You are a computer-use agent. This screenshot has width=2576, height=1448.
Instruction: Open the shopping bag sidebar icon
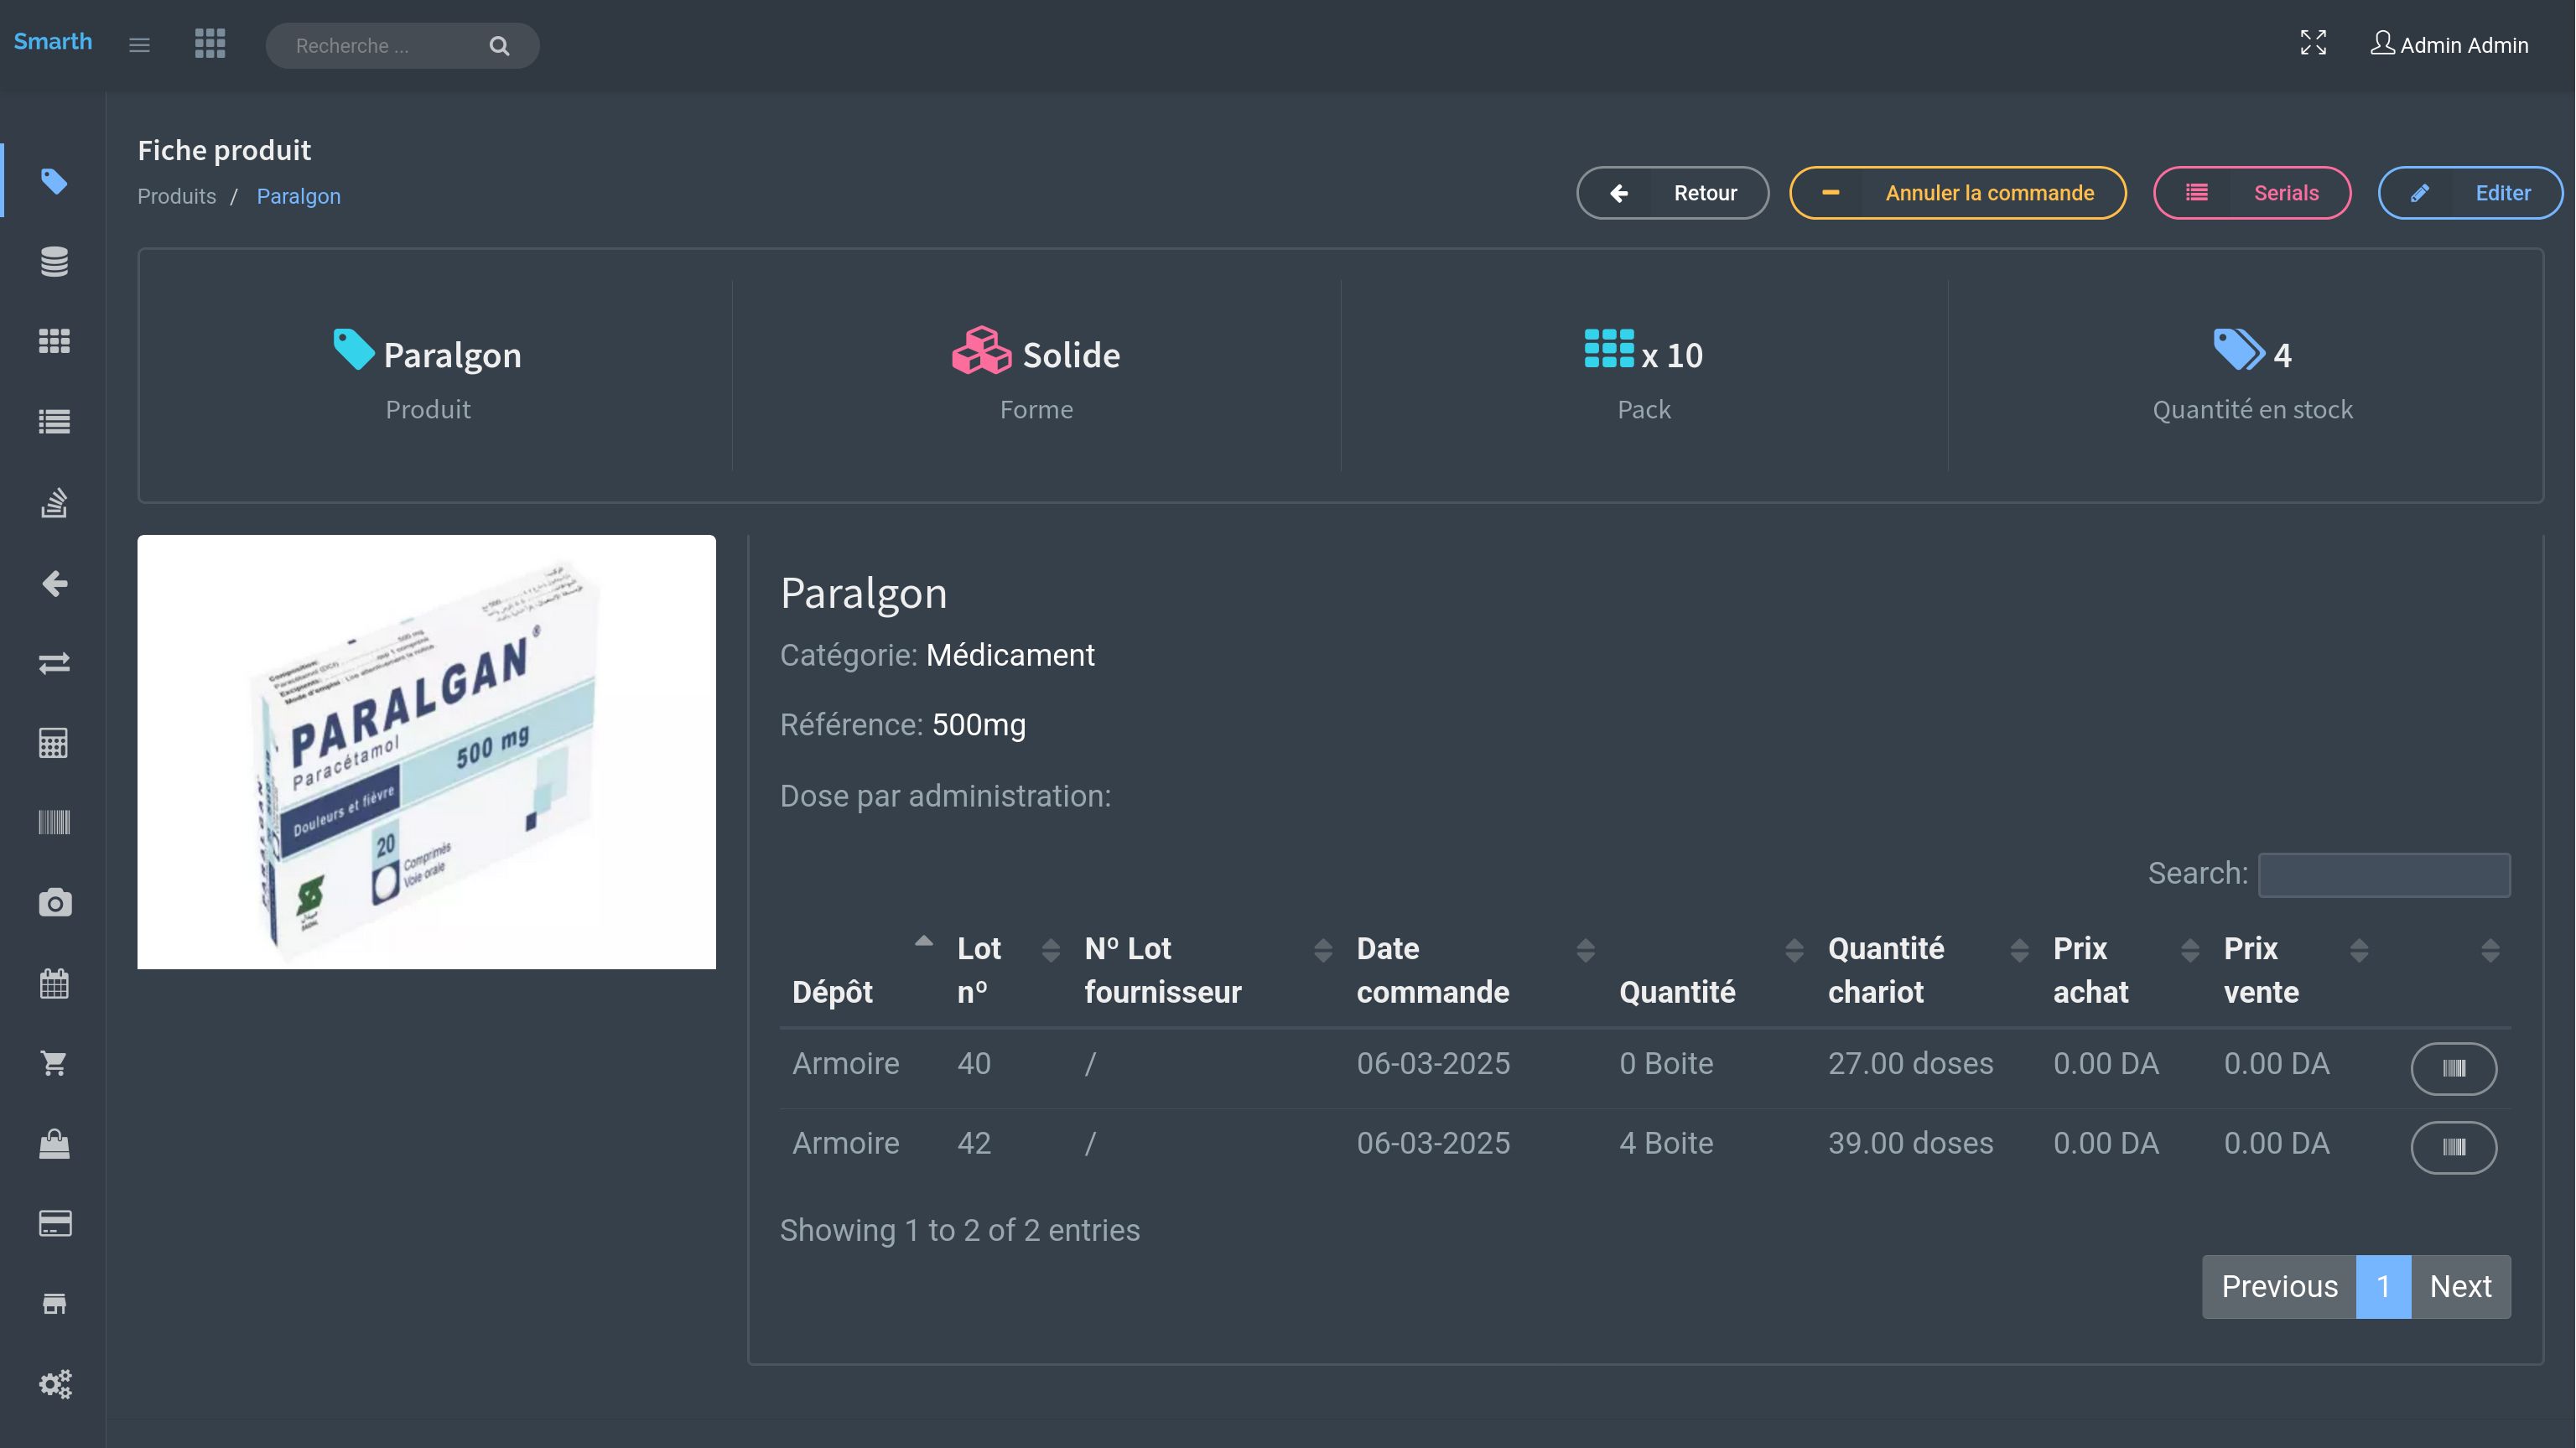(54, 1143)
